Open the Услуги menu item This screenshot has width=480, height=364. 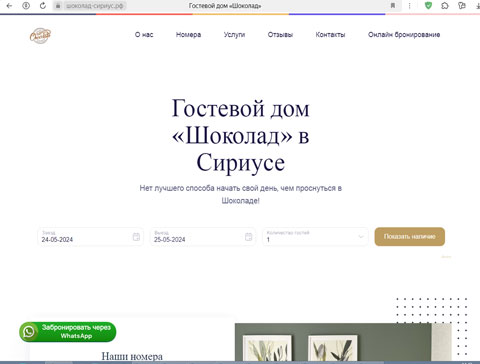tap(234, 35)
